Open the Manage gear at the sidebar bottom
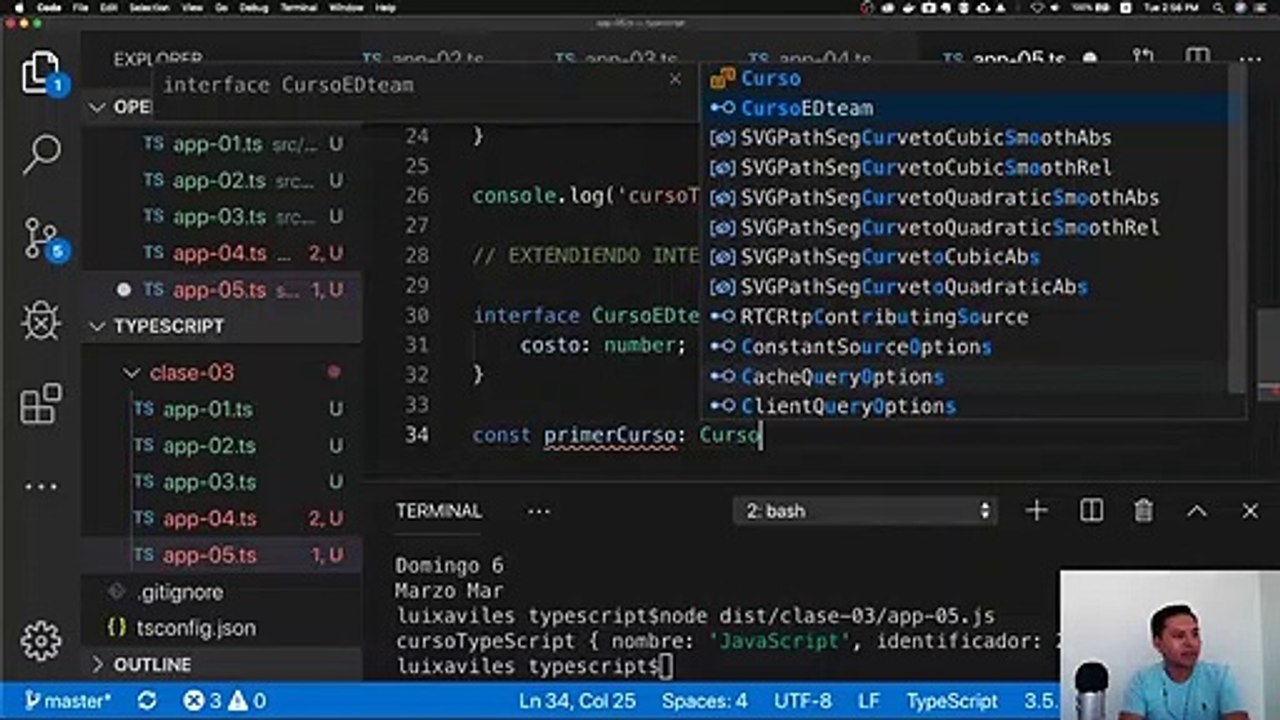The width and height of the screenshot is (1280, 720). pyautogui.click(x=41, y=640)
